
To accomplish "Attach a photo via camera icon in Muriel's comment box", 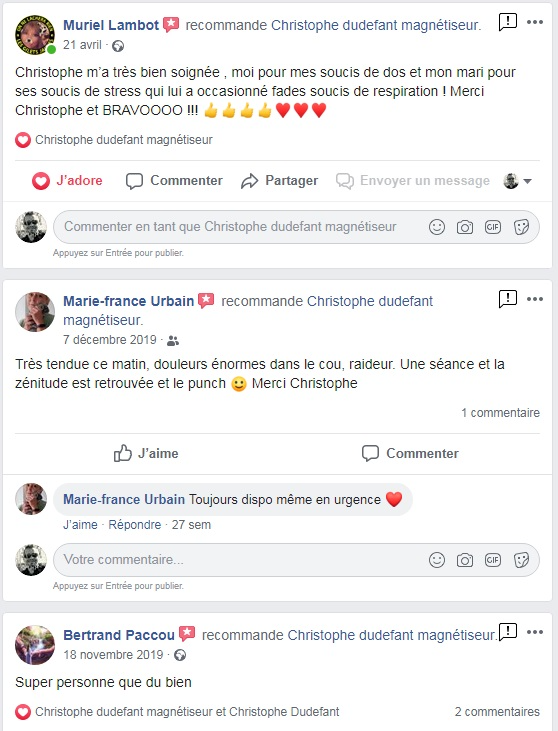I will click(465, 227).
